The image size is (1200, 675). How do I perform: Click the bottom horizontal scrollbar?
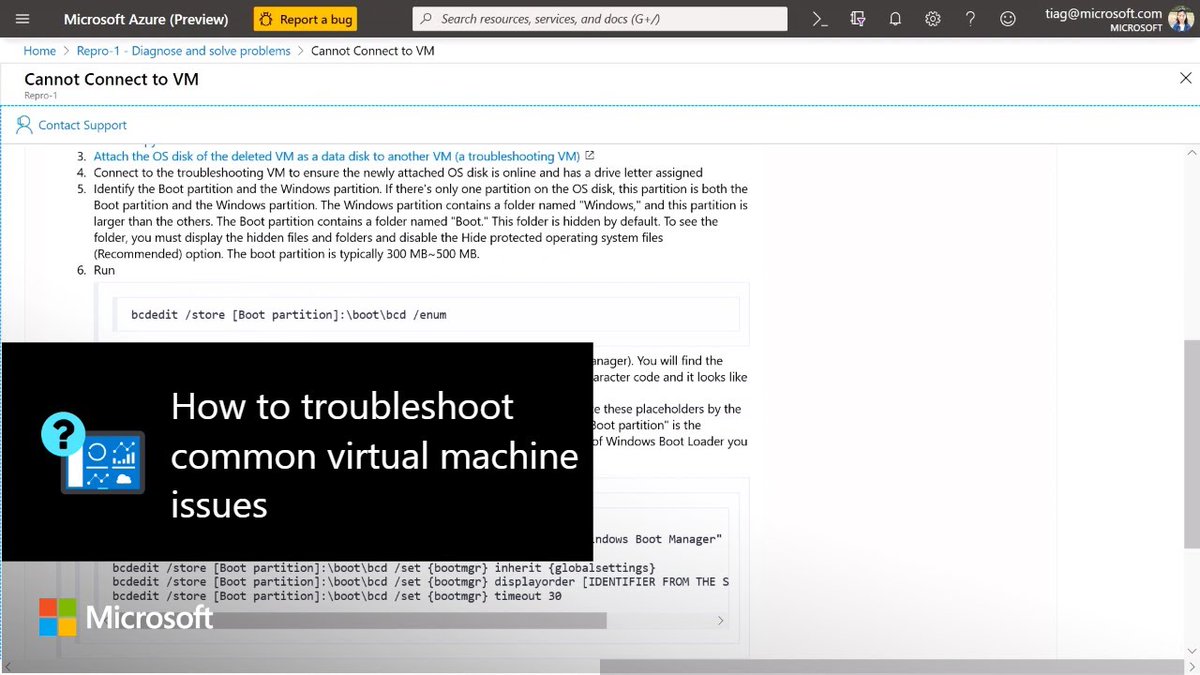point(893,666)
